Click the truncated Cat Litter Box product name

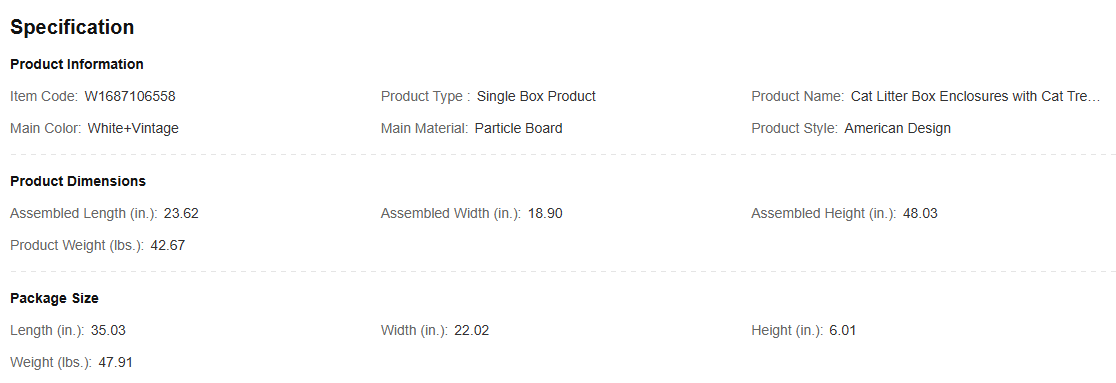[x=976, y=96]
